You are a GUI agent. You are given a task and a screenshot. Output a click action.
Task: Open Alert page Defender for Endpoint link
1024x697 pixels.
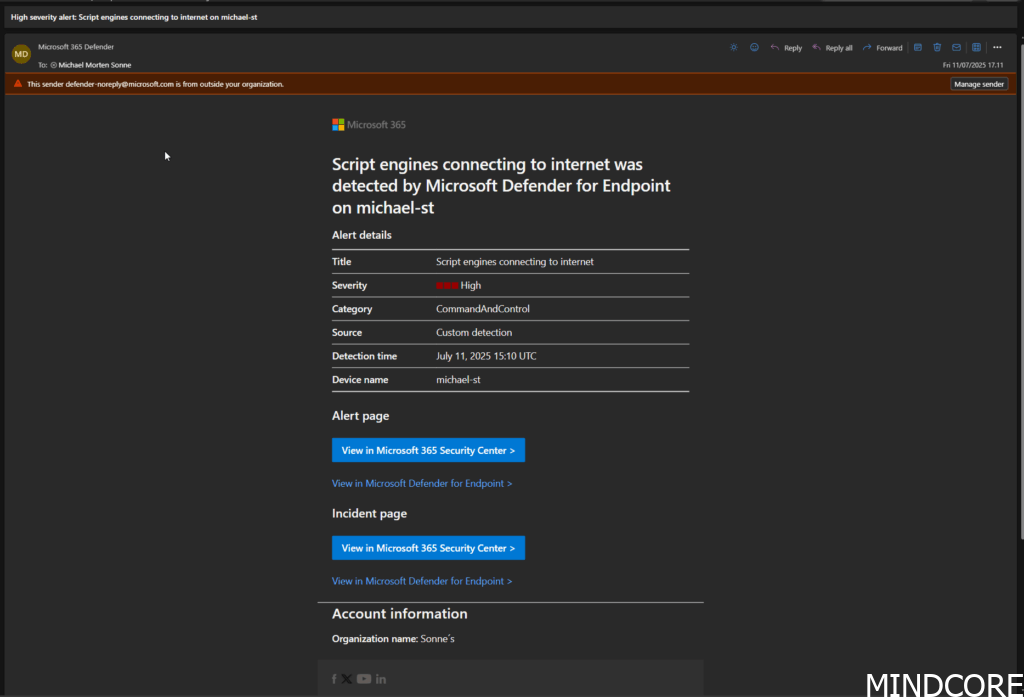(422, 483)
